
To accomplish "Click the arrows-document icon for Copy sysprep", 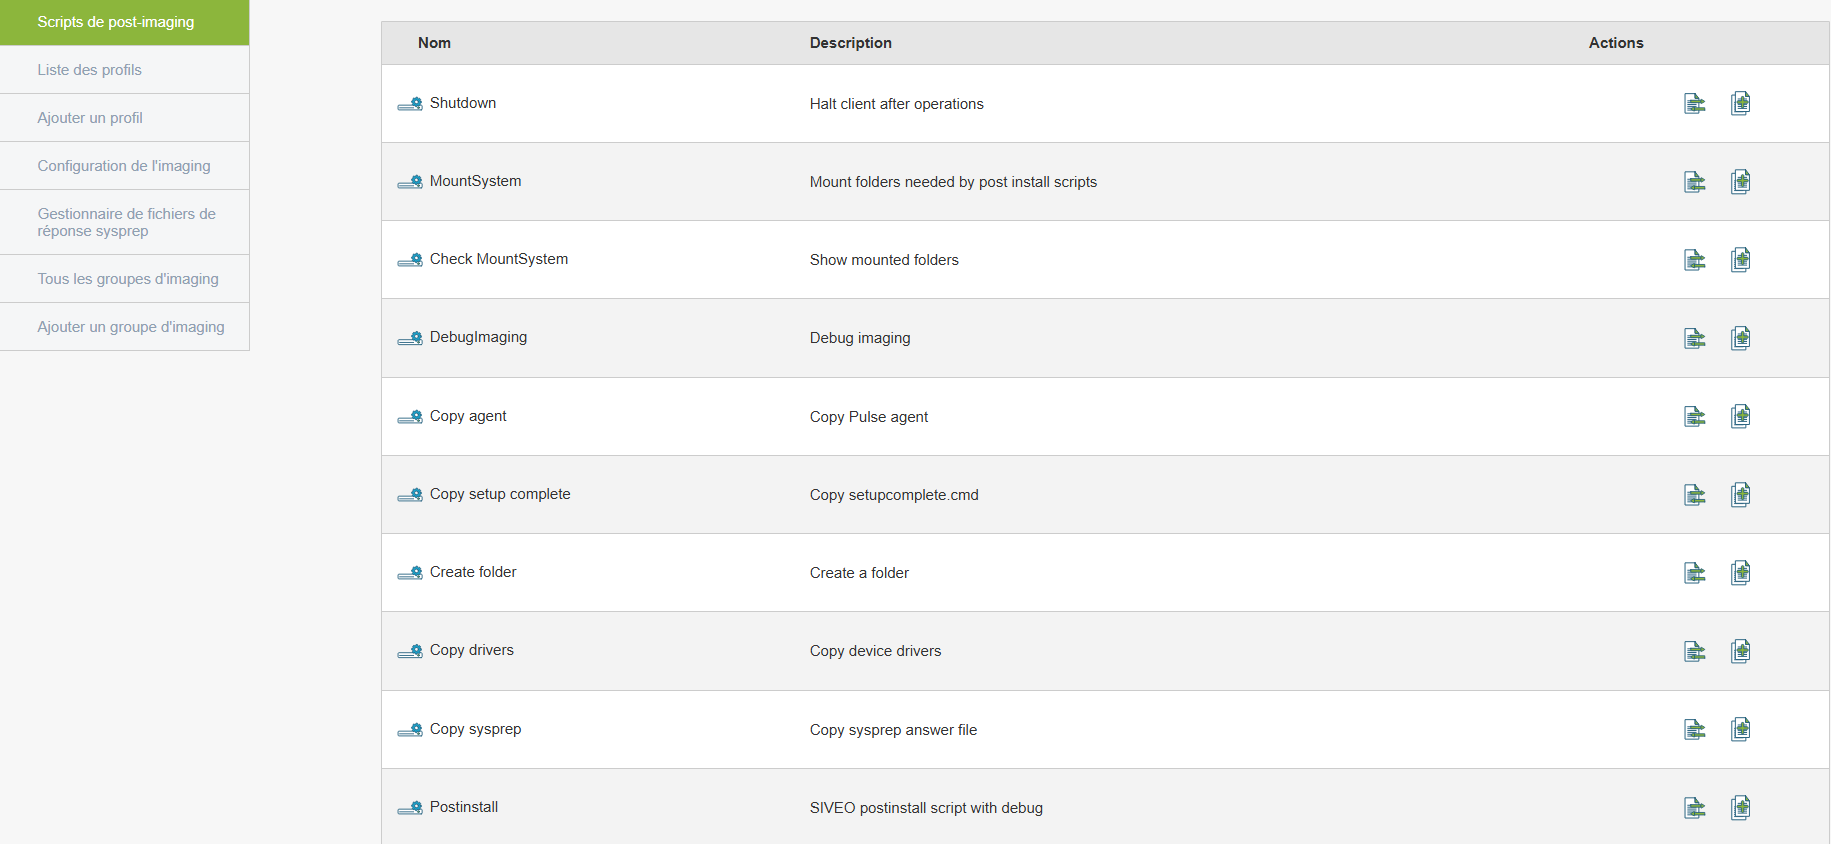I will point(1694,729).
